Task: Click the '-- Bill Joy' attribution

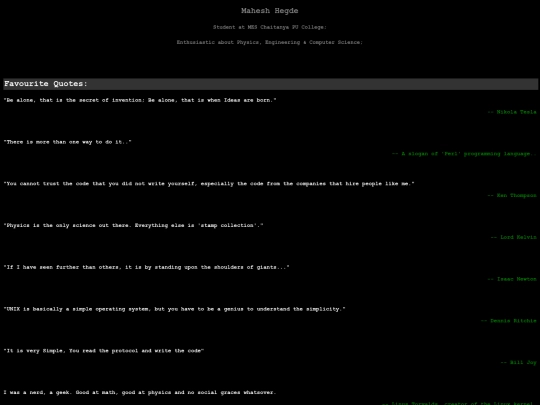Action: 519,362
